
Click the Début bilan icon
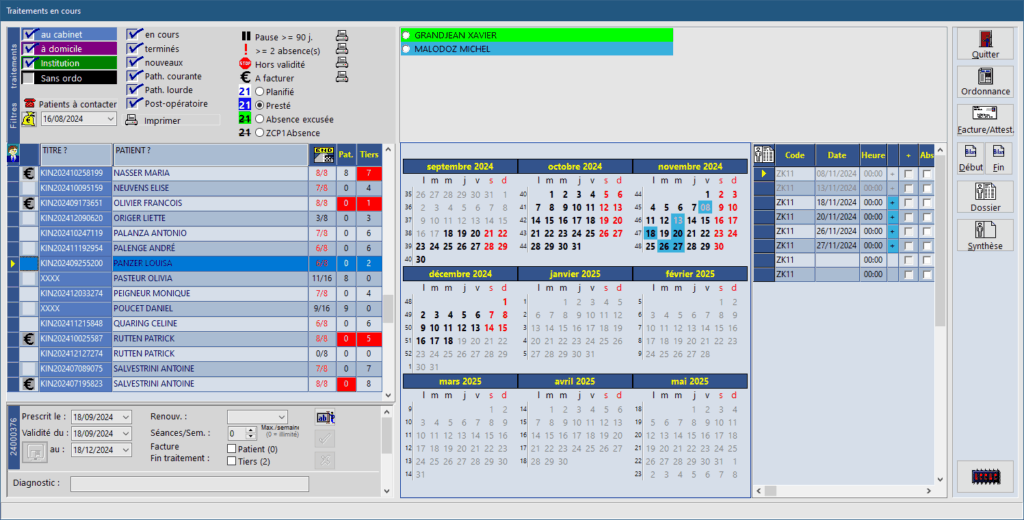pyautogui.click(x=970, y=158)
